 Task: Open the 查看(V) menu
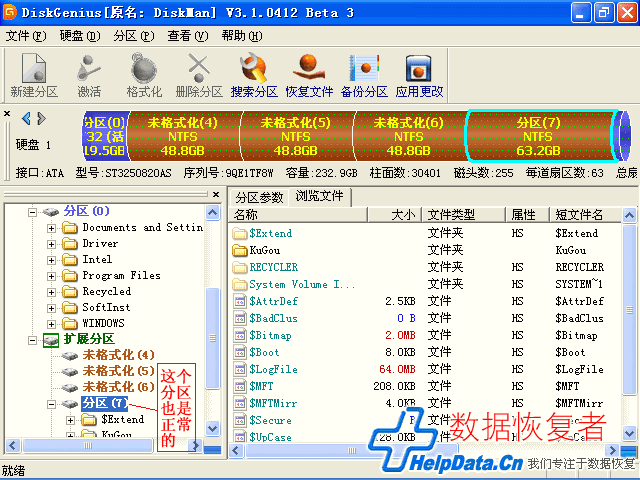click(188, 36)
